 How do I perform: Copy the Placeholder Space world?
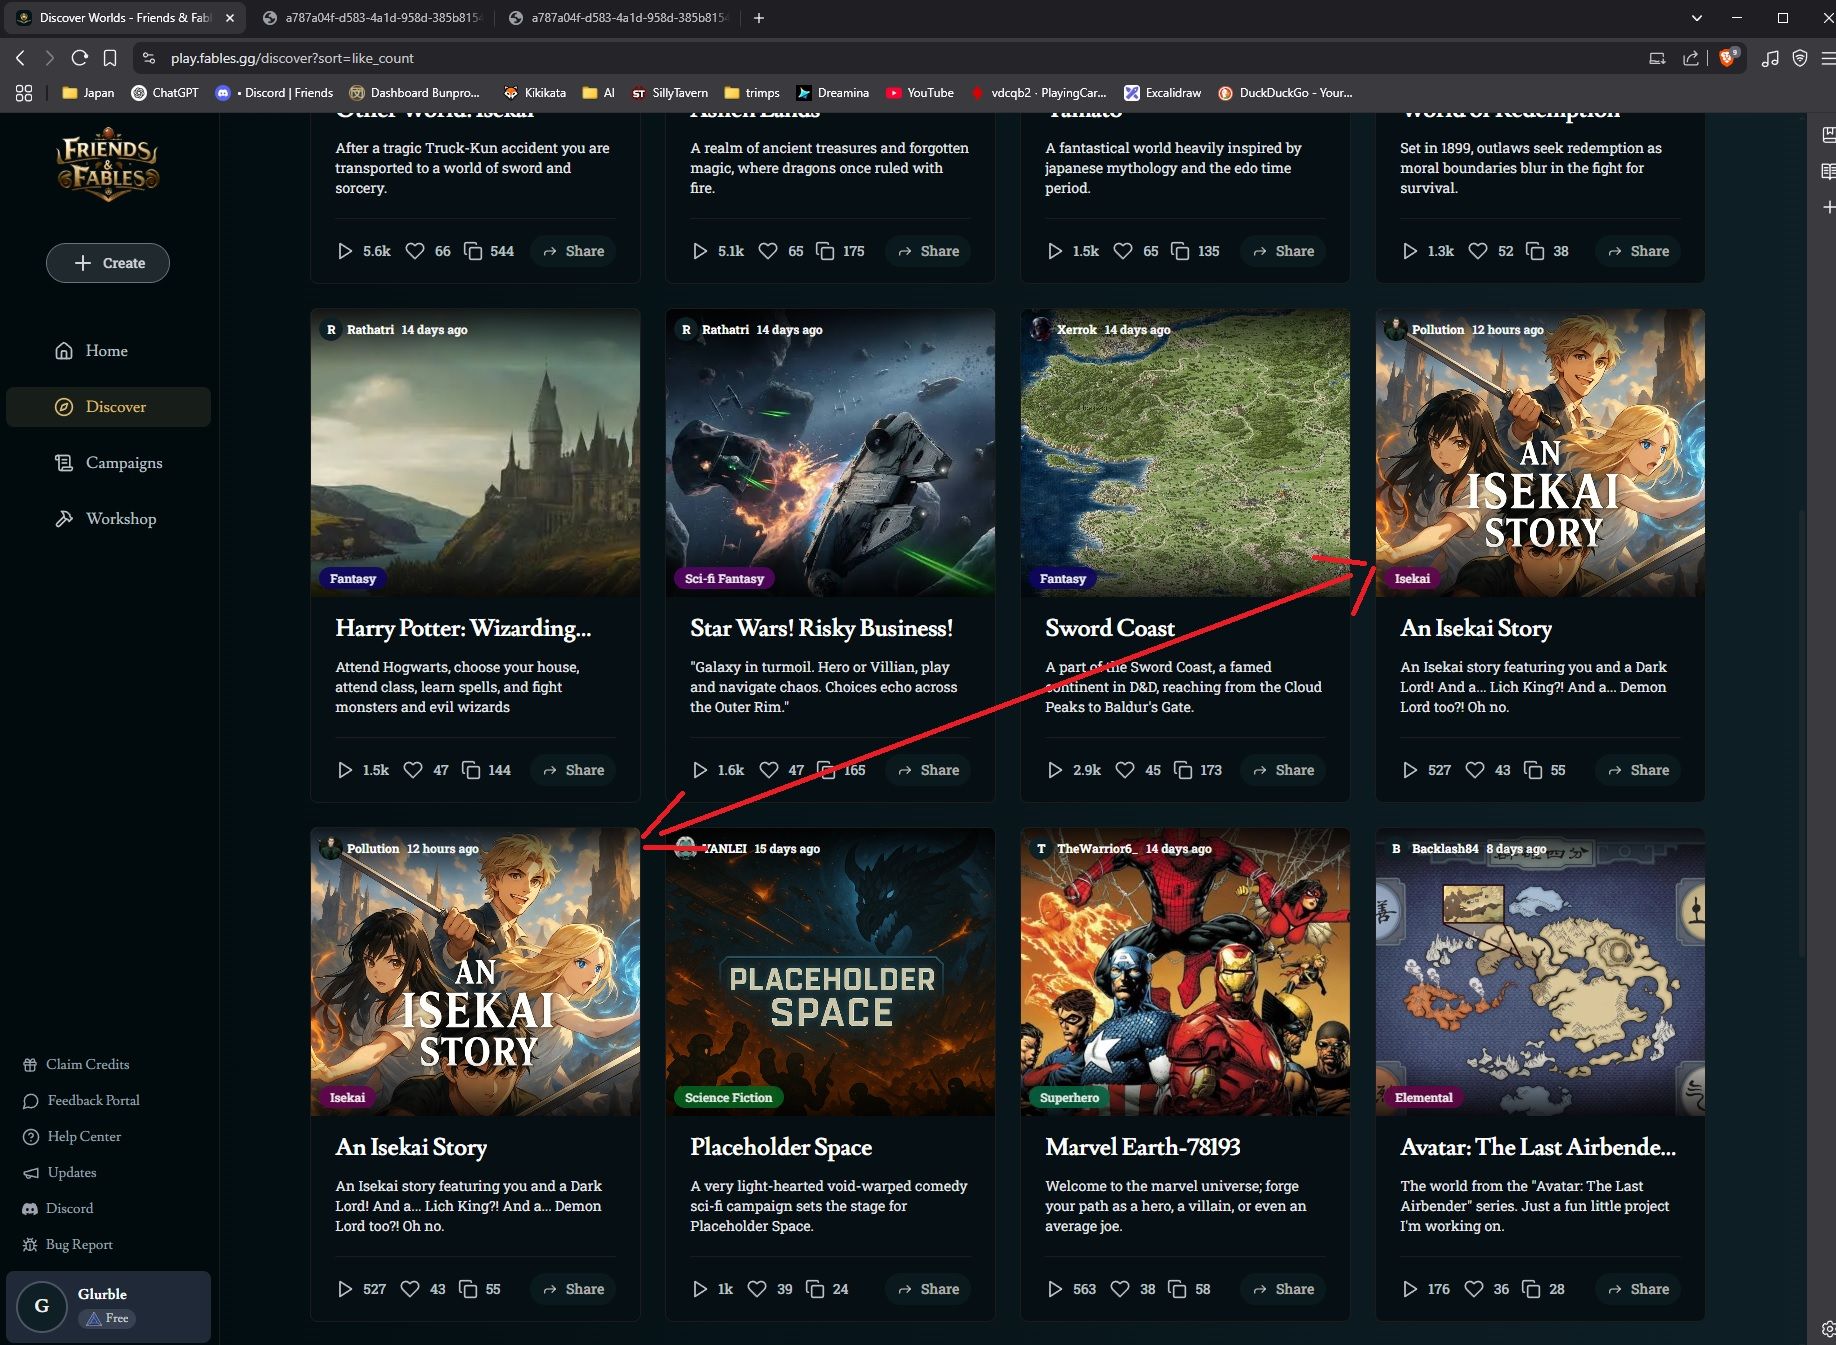click(815, 1289)
